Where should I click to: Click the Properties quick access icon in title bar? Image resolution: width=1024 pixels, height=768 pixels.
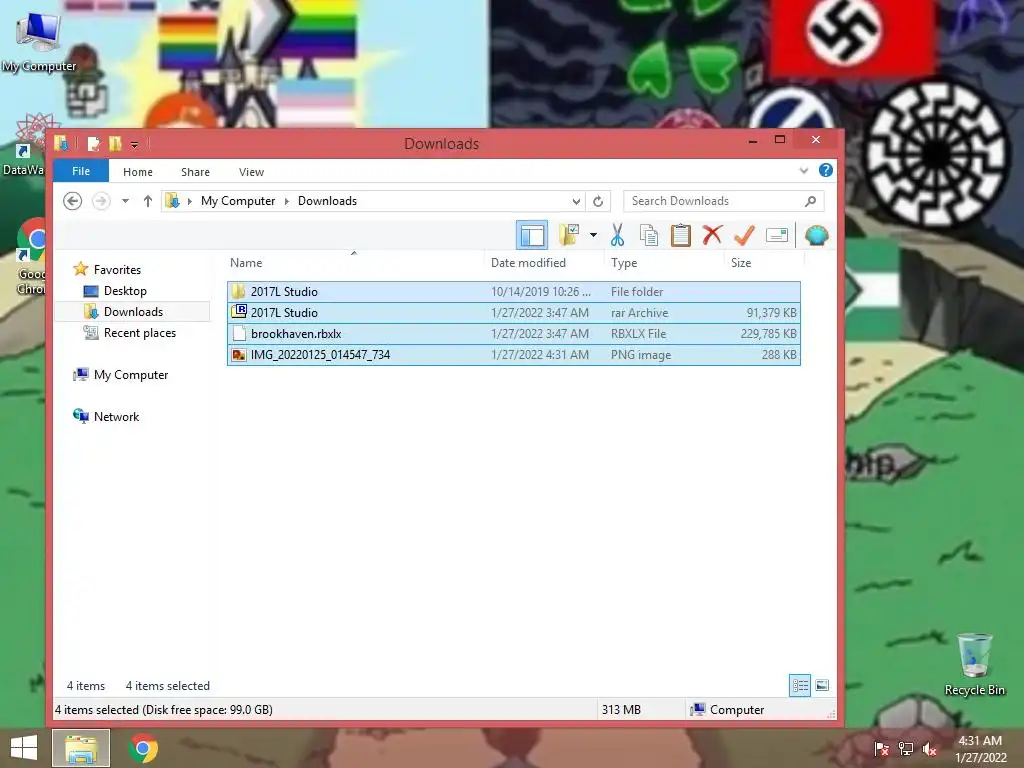pyautogui.click(x=93, y=144)
